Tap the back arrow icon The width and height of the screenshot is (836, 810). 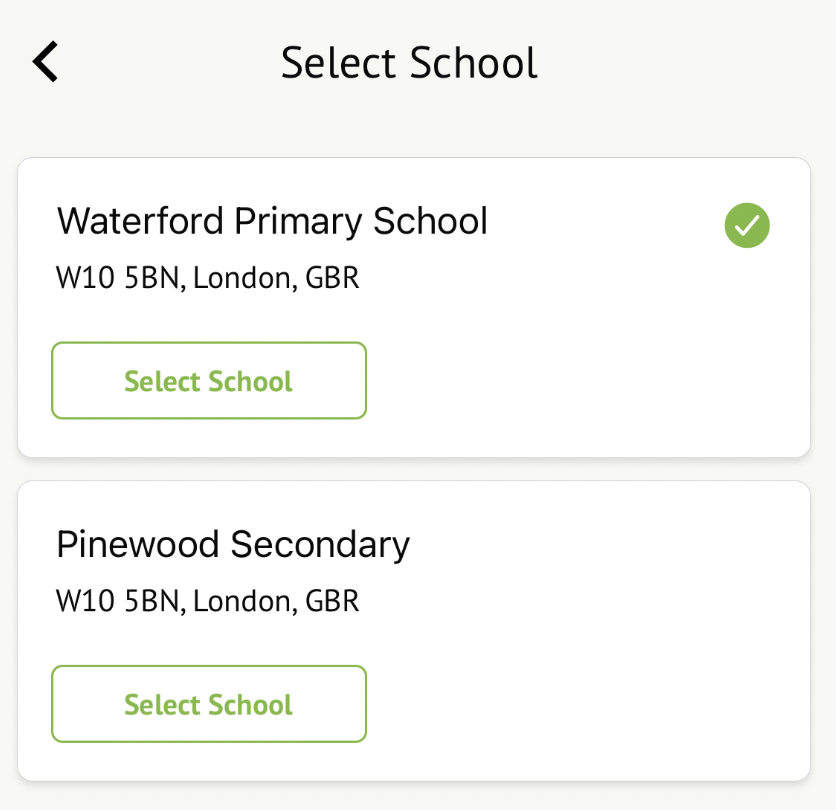coord(46,62)
